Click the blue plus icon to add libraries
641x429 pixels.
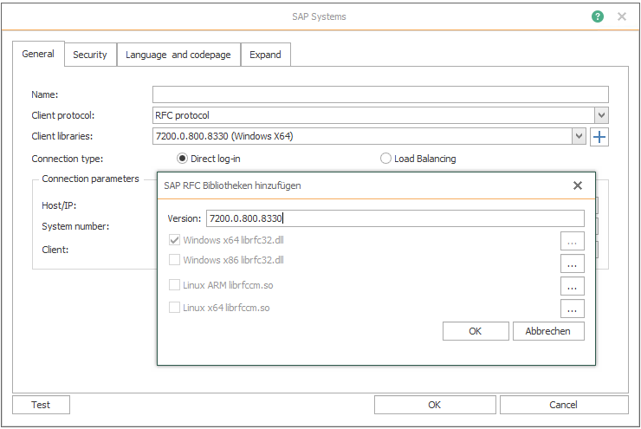click(x=600, y=137)
